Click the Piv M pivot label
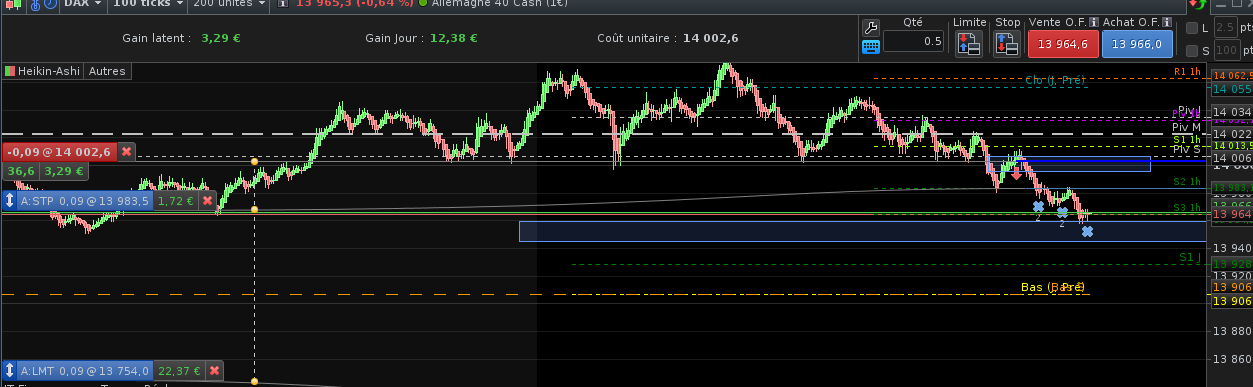Viewport: 1253px width, 387px height. pos(1186,127)
